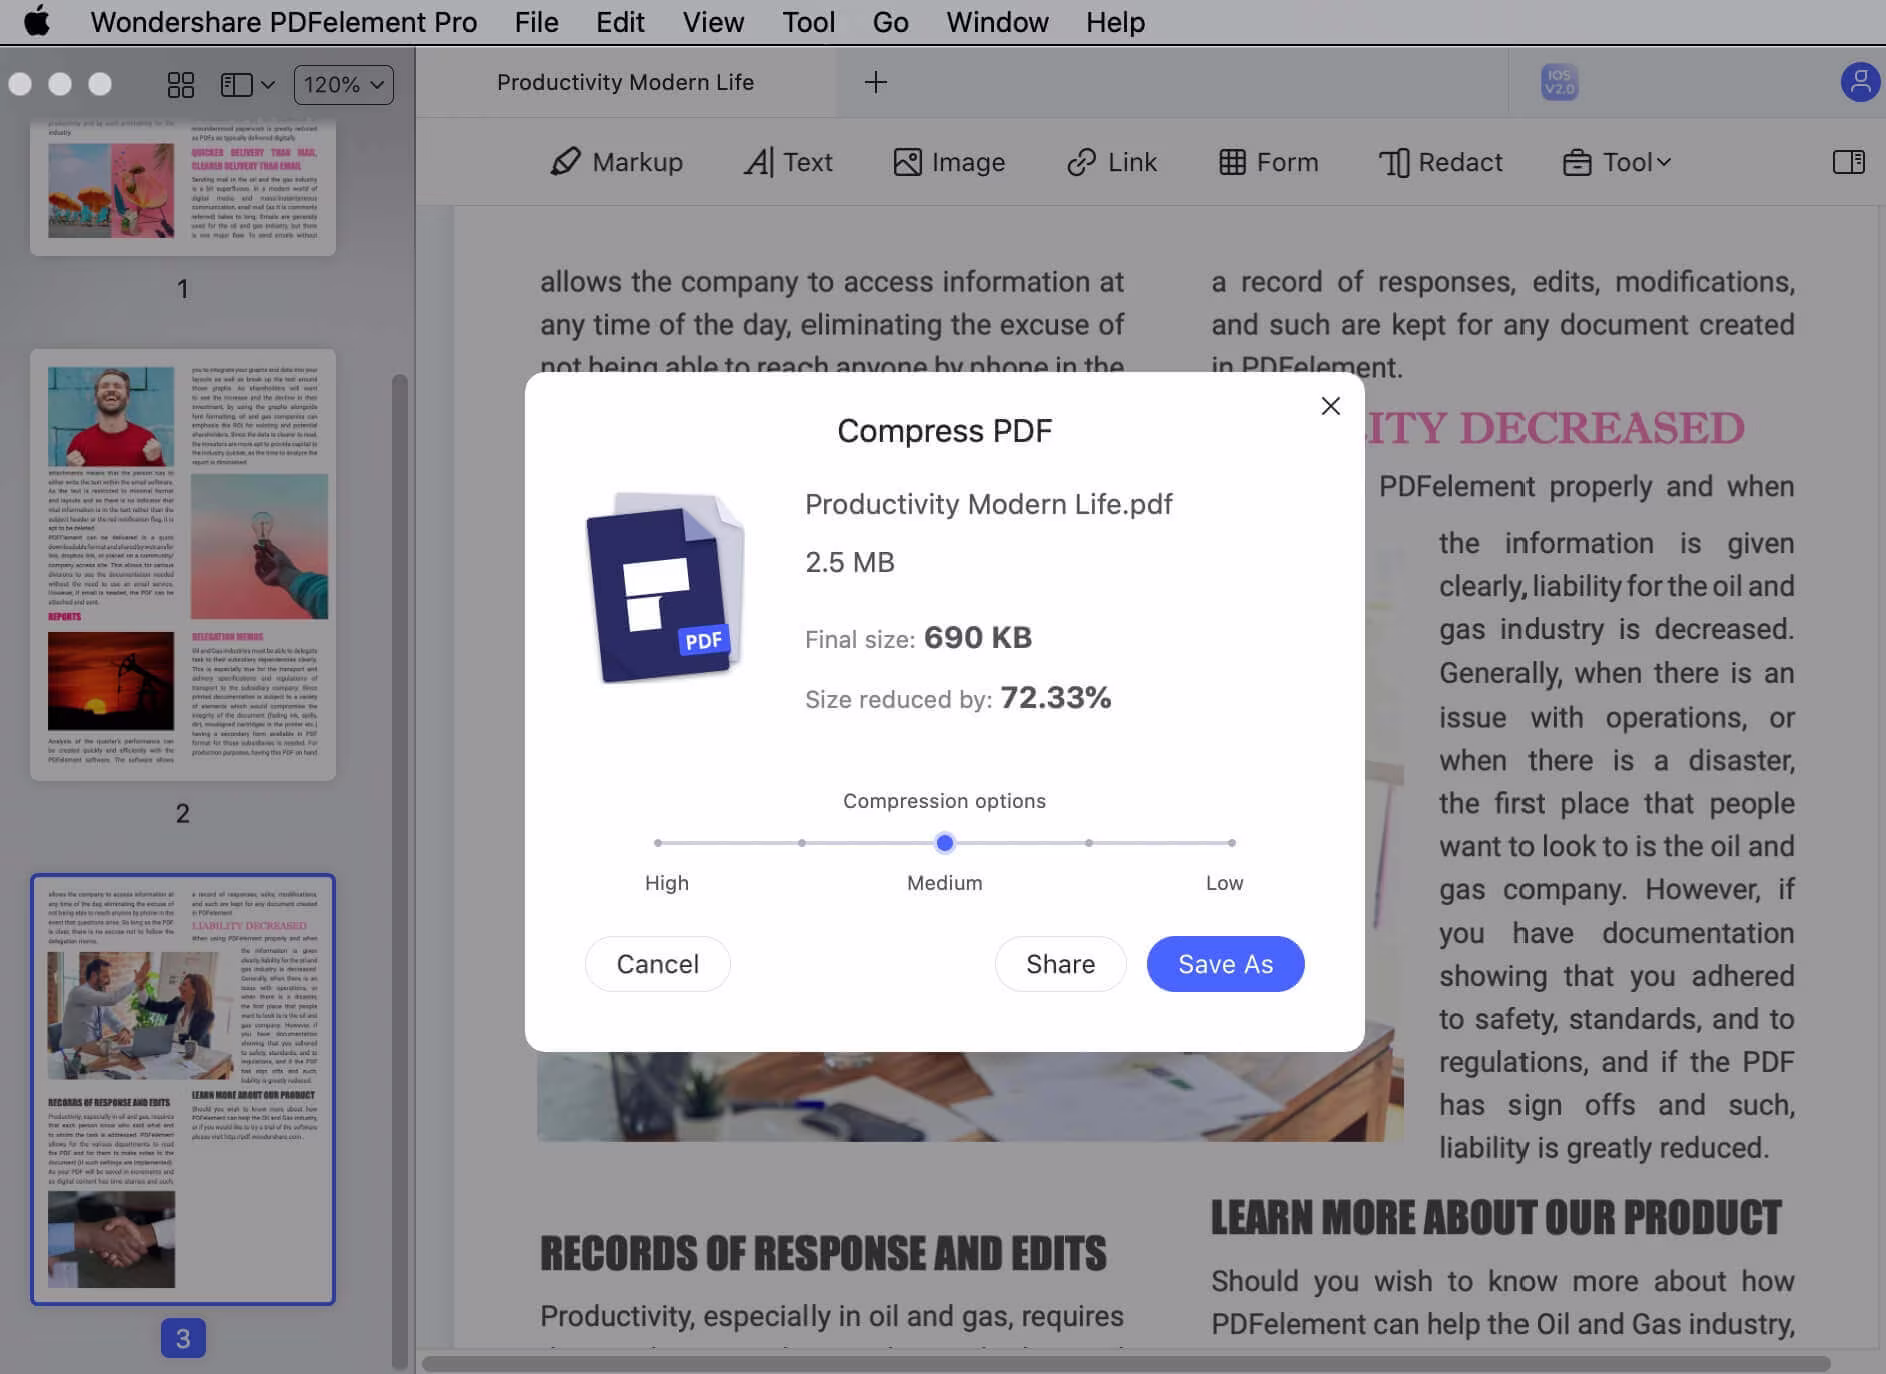Image resolution: width=1886 pixels, height=1374 pixels.
Task: Select page 1 thumbnail
Action: coord(183,186)
